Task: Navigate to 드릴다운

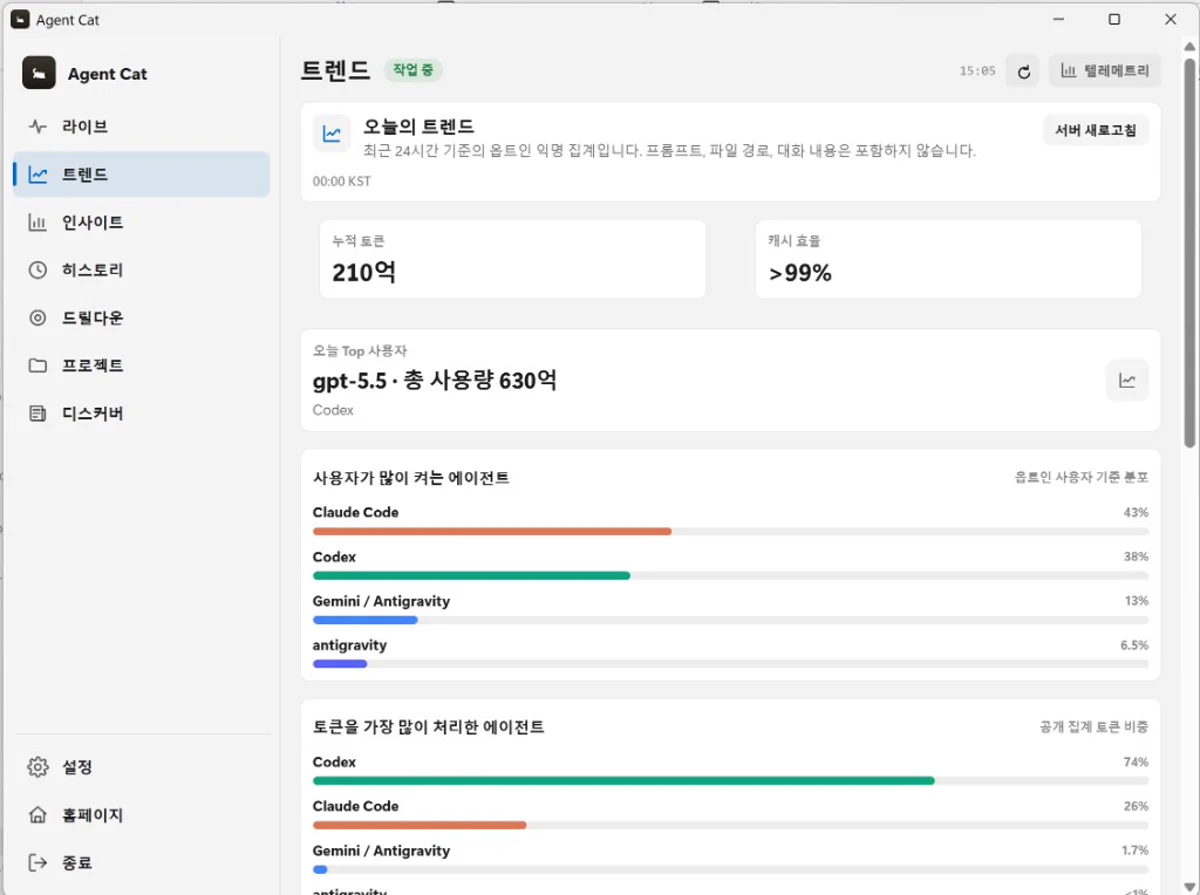Action: point(141,318)
